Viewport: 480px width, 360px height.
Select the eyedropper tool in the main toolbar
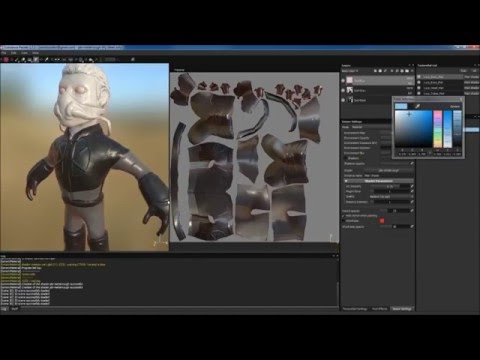pos(46,60)
